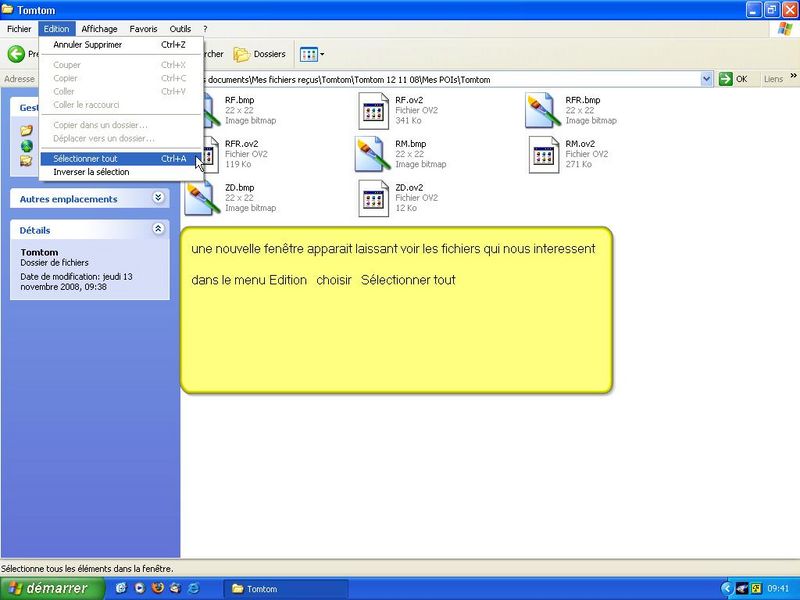Select the ZD.ov2 file icon

373,198
